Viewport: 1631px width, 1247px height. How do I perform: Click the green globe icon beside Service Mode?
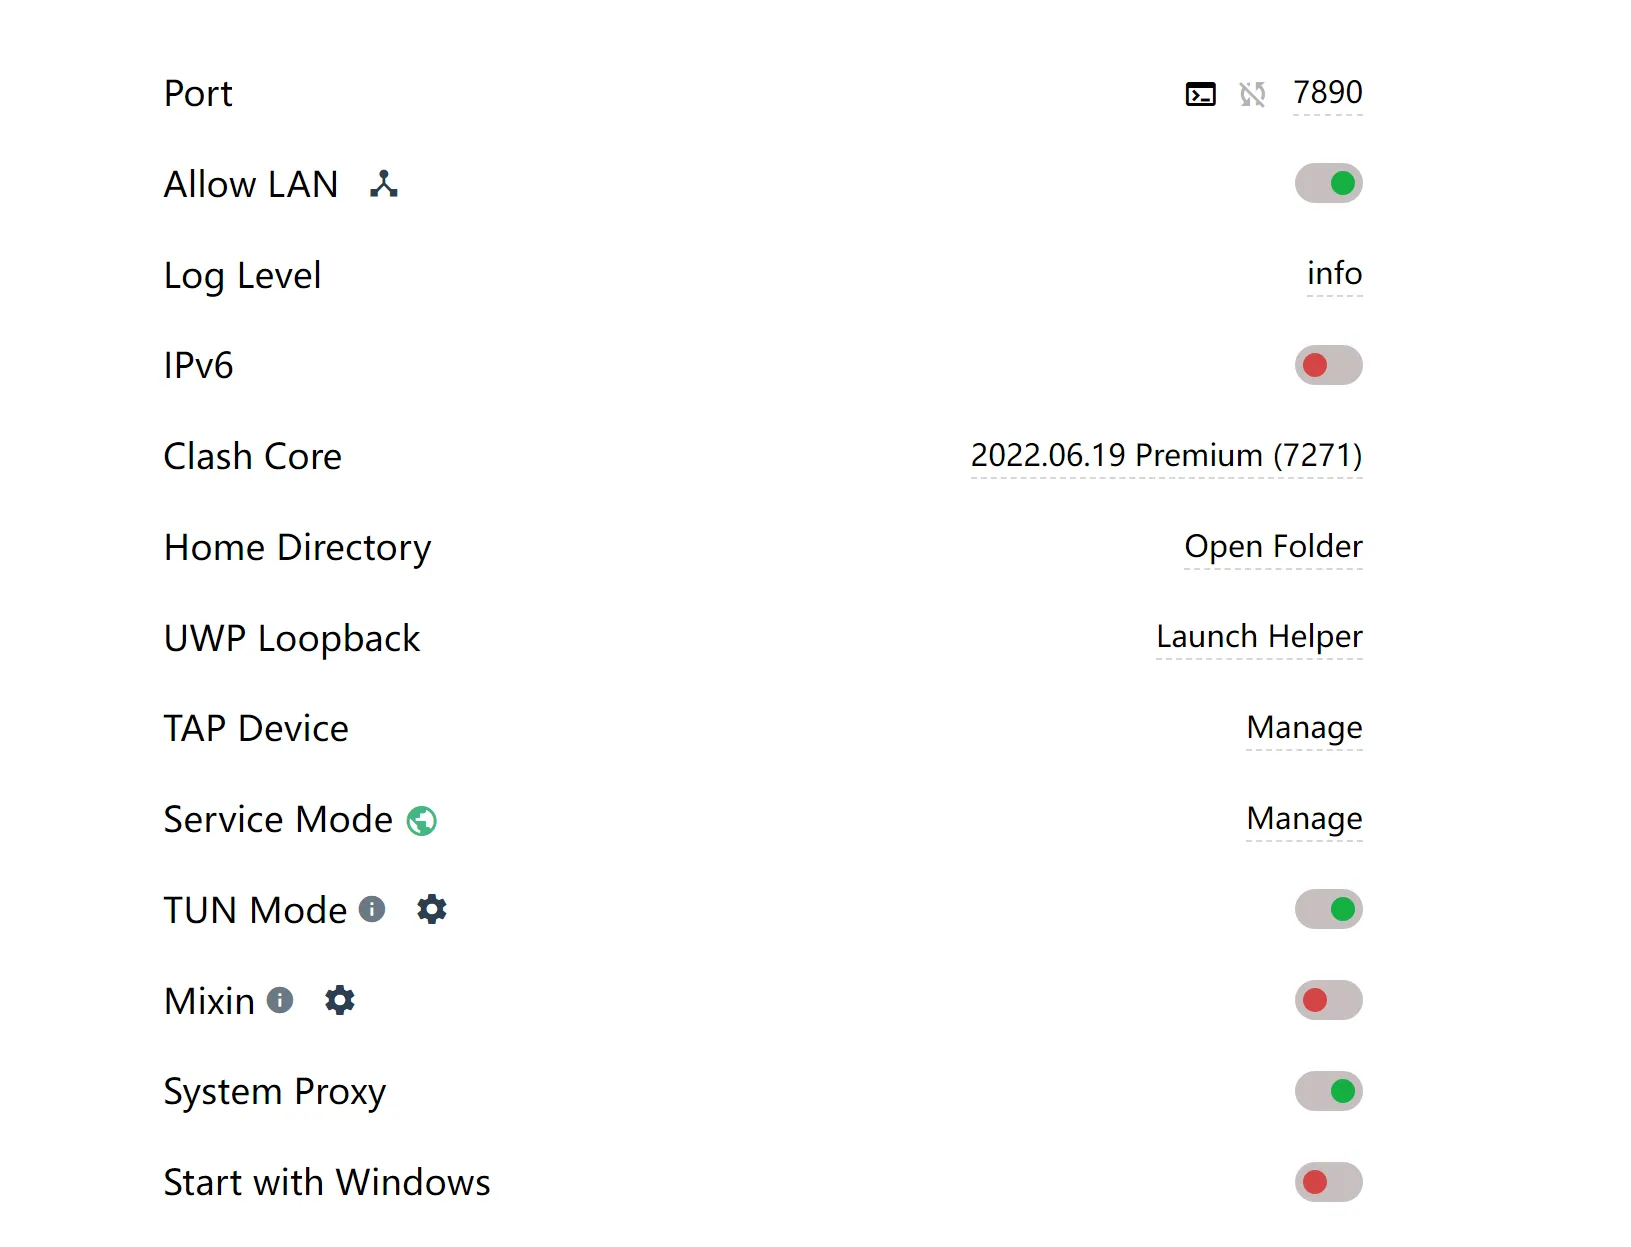pyautogui.click(x=422, y=821)
